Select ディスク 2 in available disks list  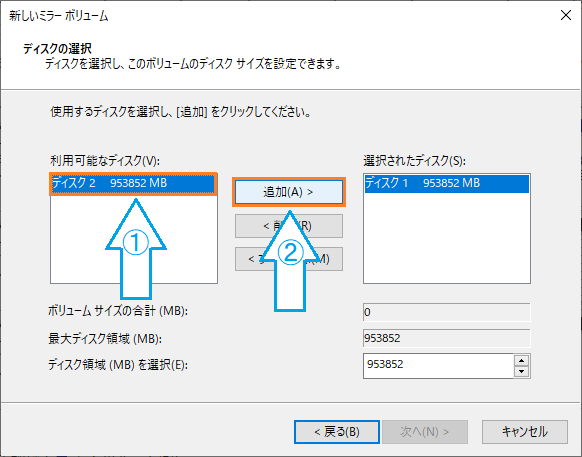133,183
